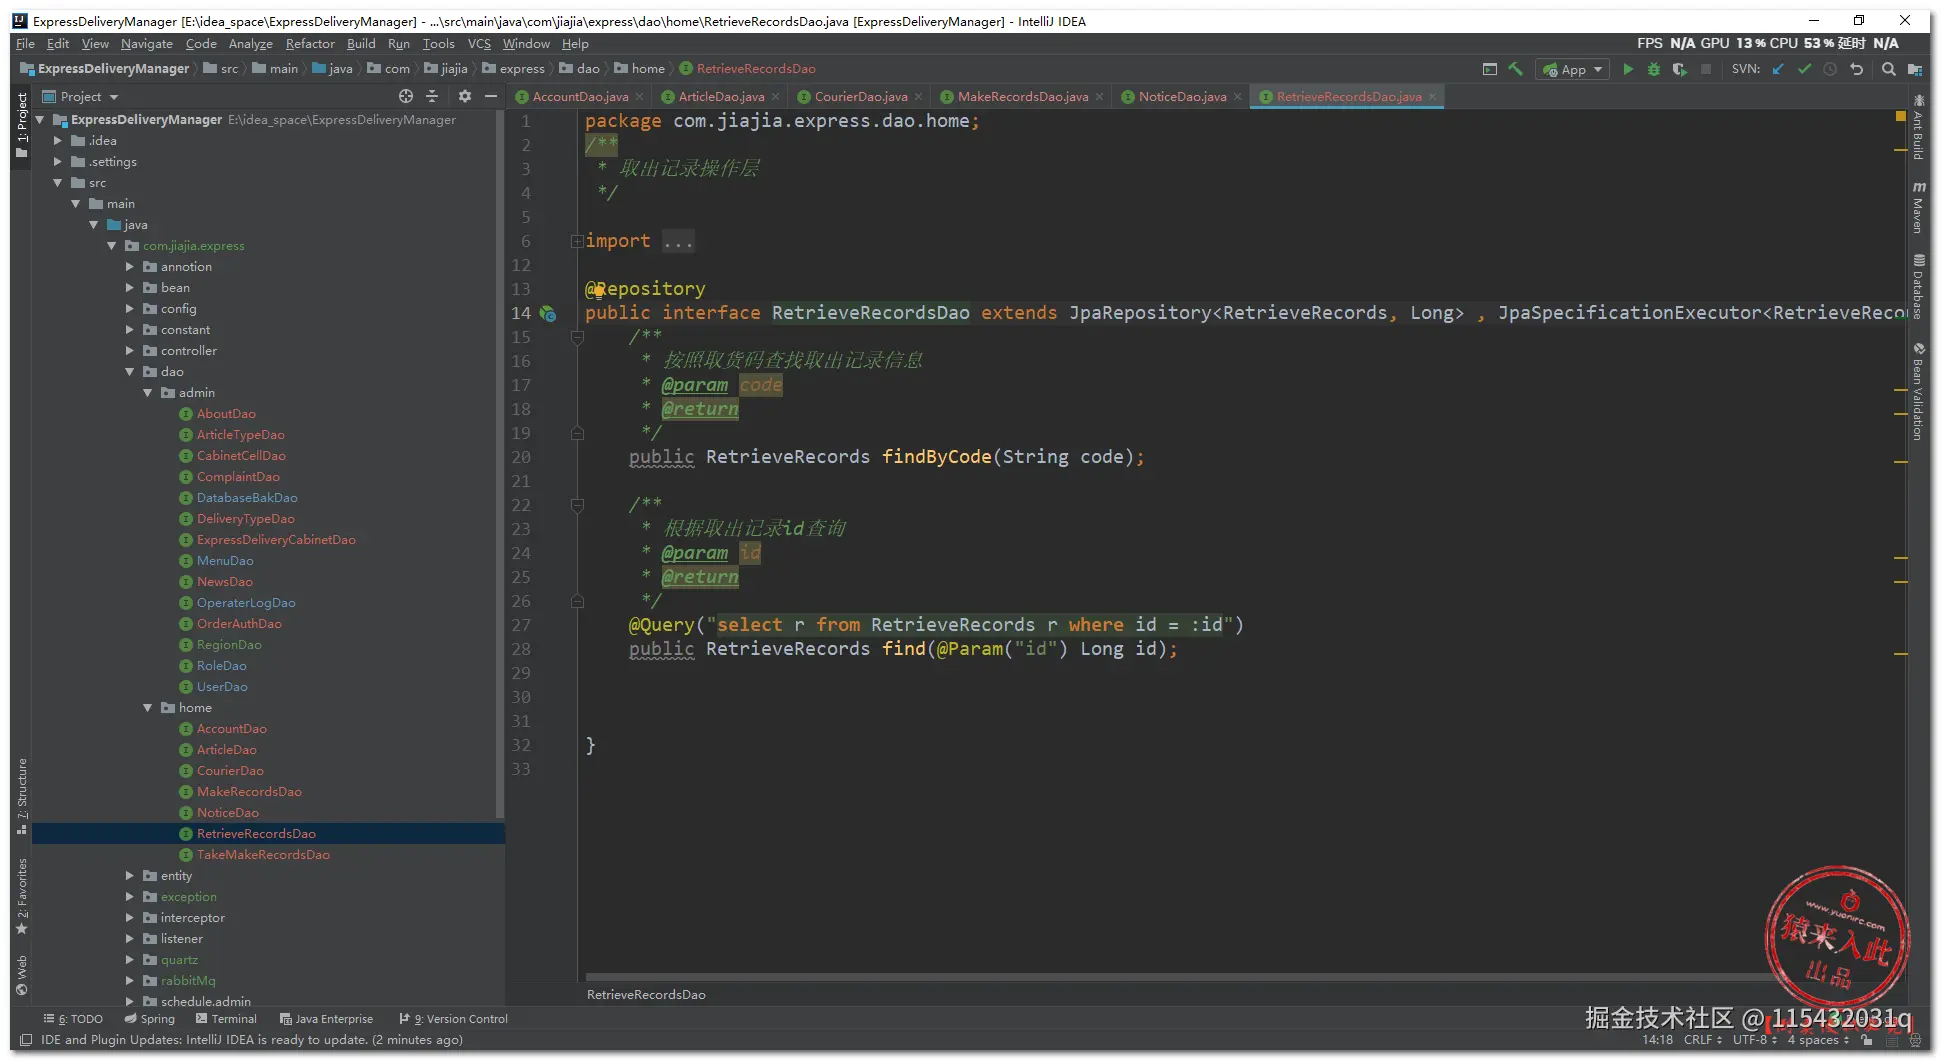Commit changes with the SVN checkmark icon

(1804, 69)
